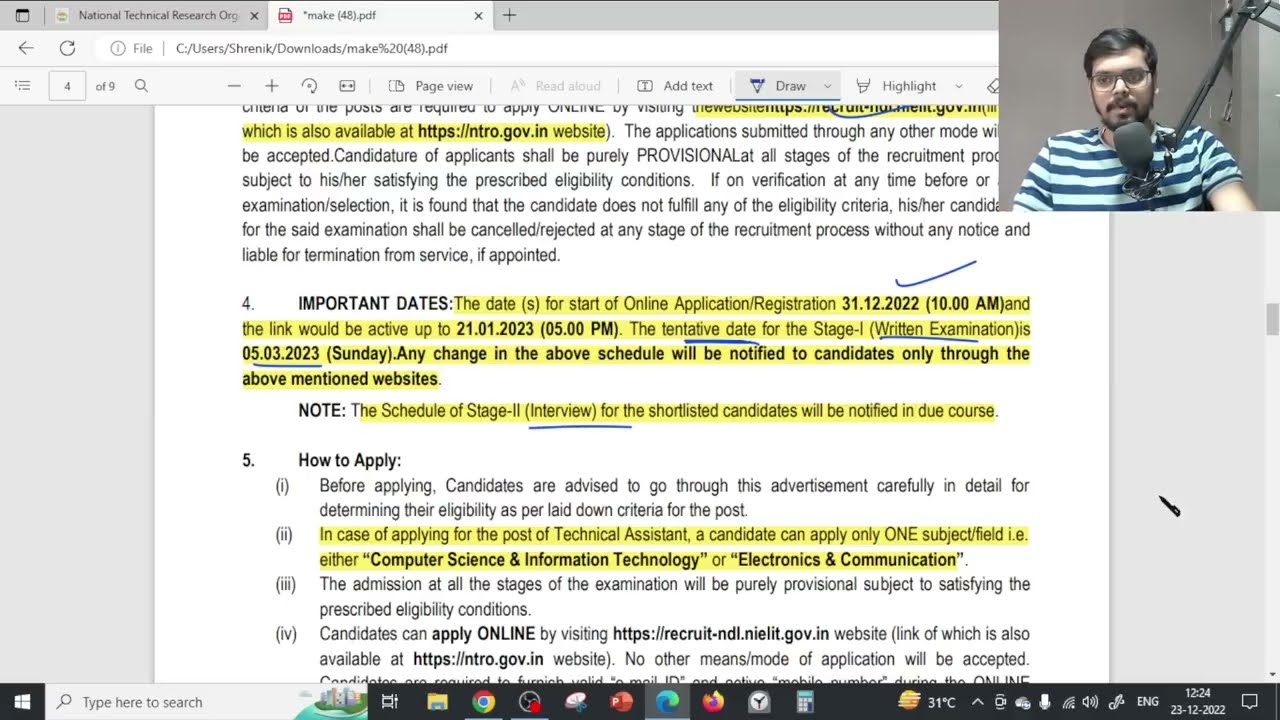Open the PDF table of contents
The width and height of the screenshot is (1280, 720).
click(x=22, y=86)
